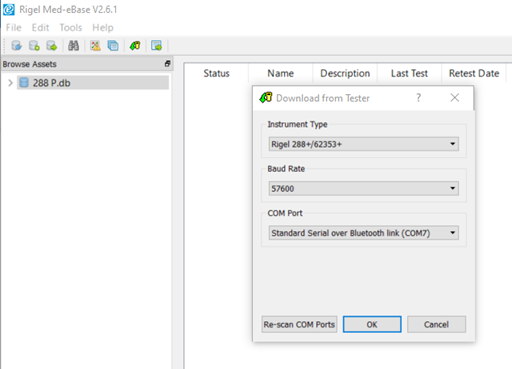Click the Download from Tester dialog title icon
512x369 pixels.
coord(266,98)
